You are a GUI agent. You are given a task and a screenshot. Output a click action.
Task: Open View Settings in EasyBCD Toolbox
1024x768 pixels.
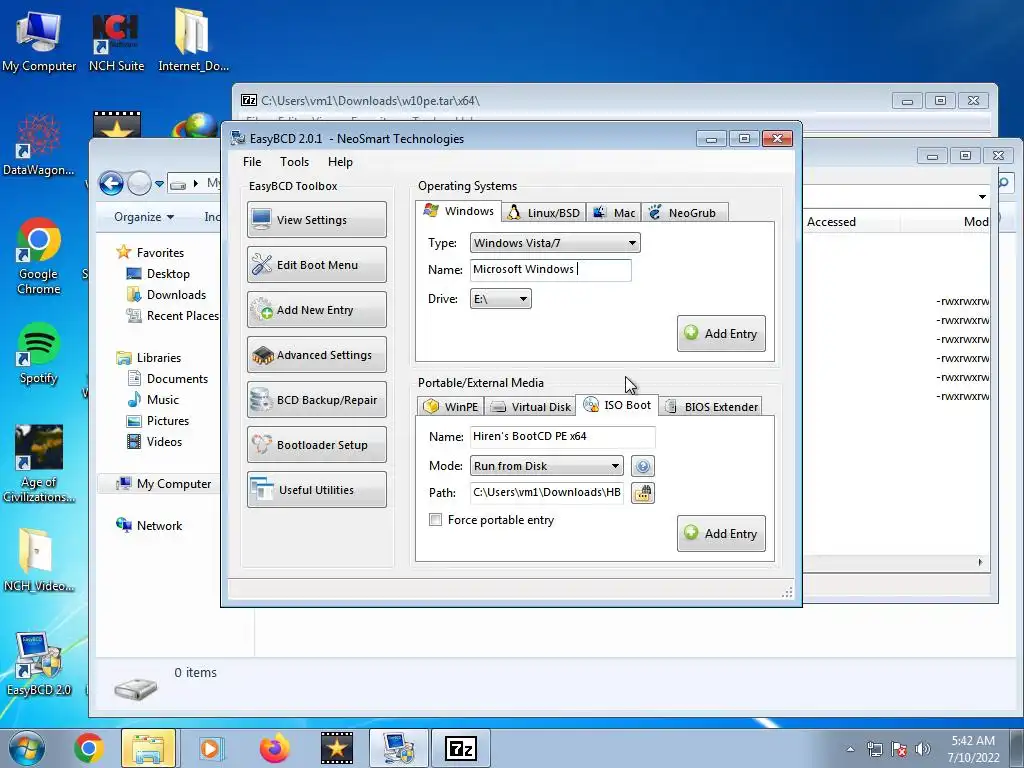pos(317,219)
